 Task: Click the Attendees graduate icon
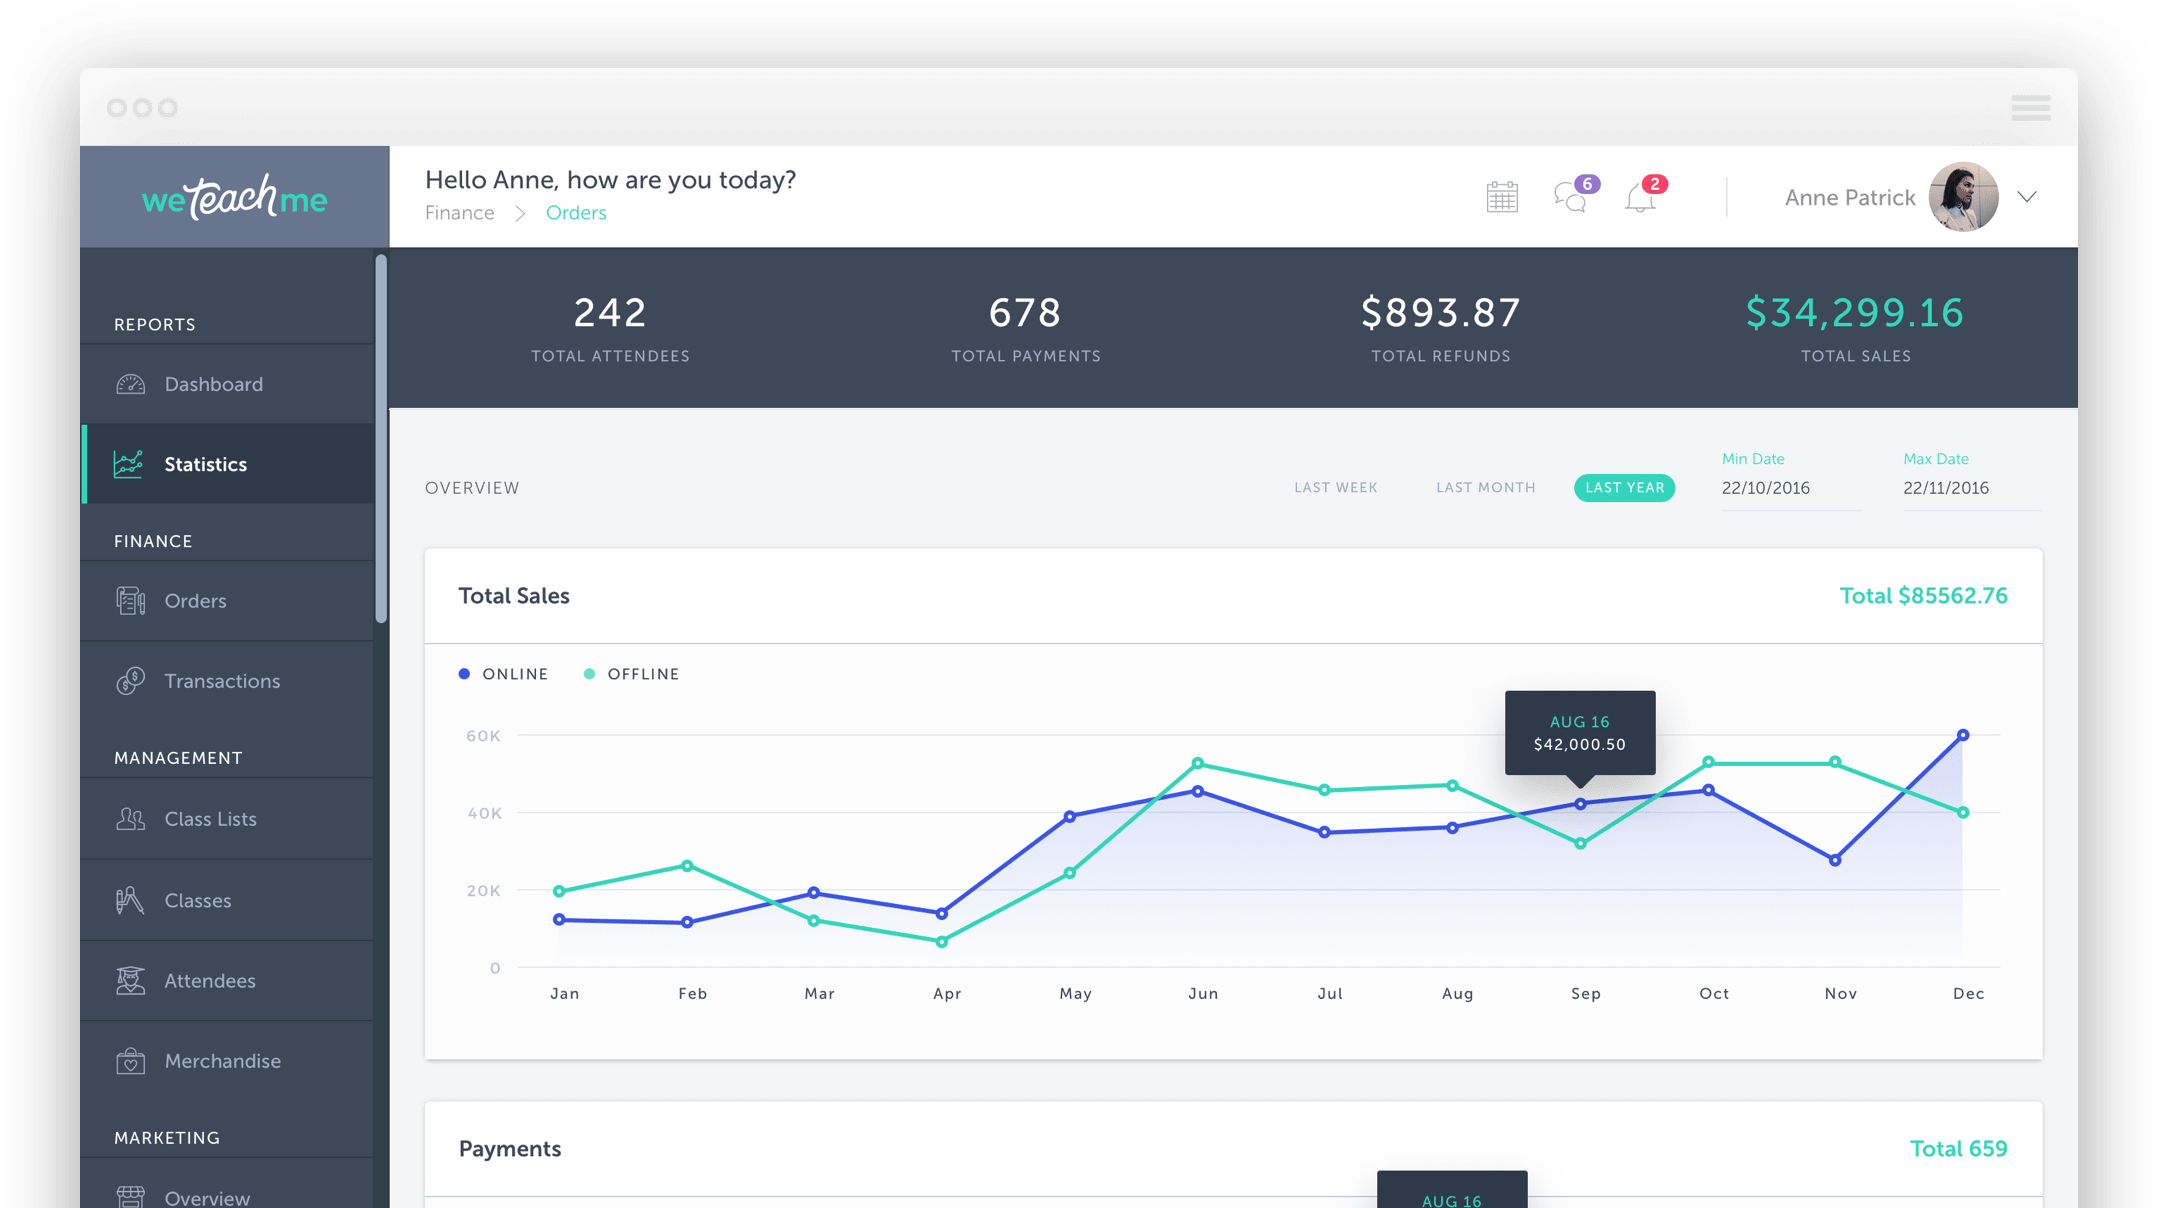tap(130, 981)
